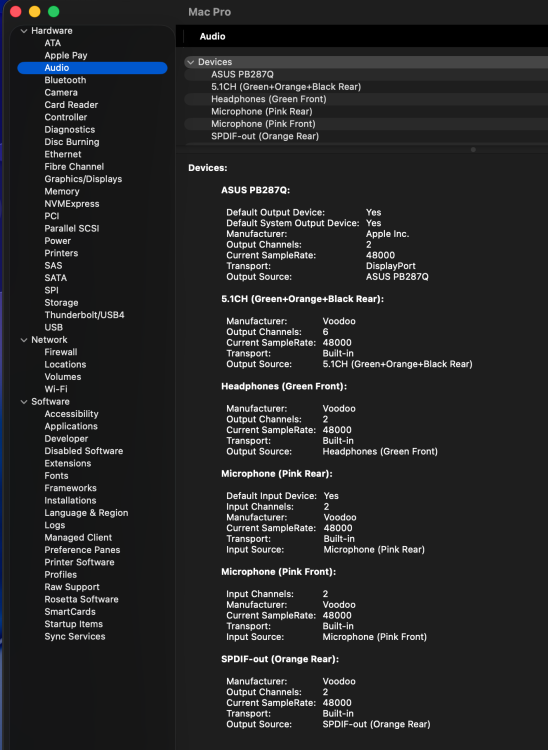Select Raw Support item
Image resolution: width=548 pixels, height=750 pixels.
(72, 587)
